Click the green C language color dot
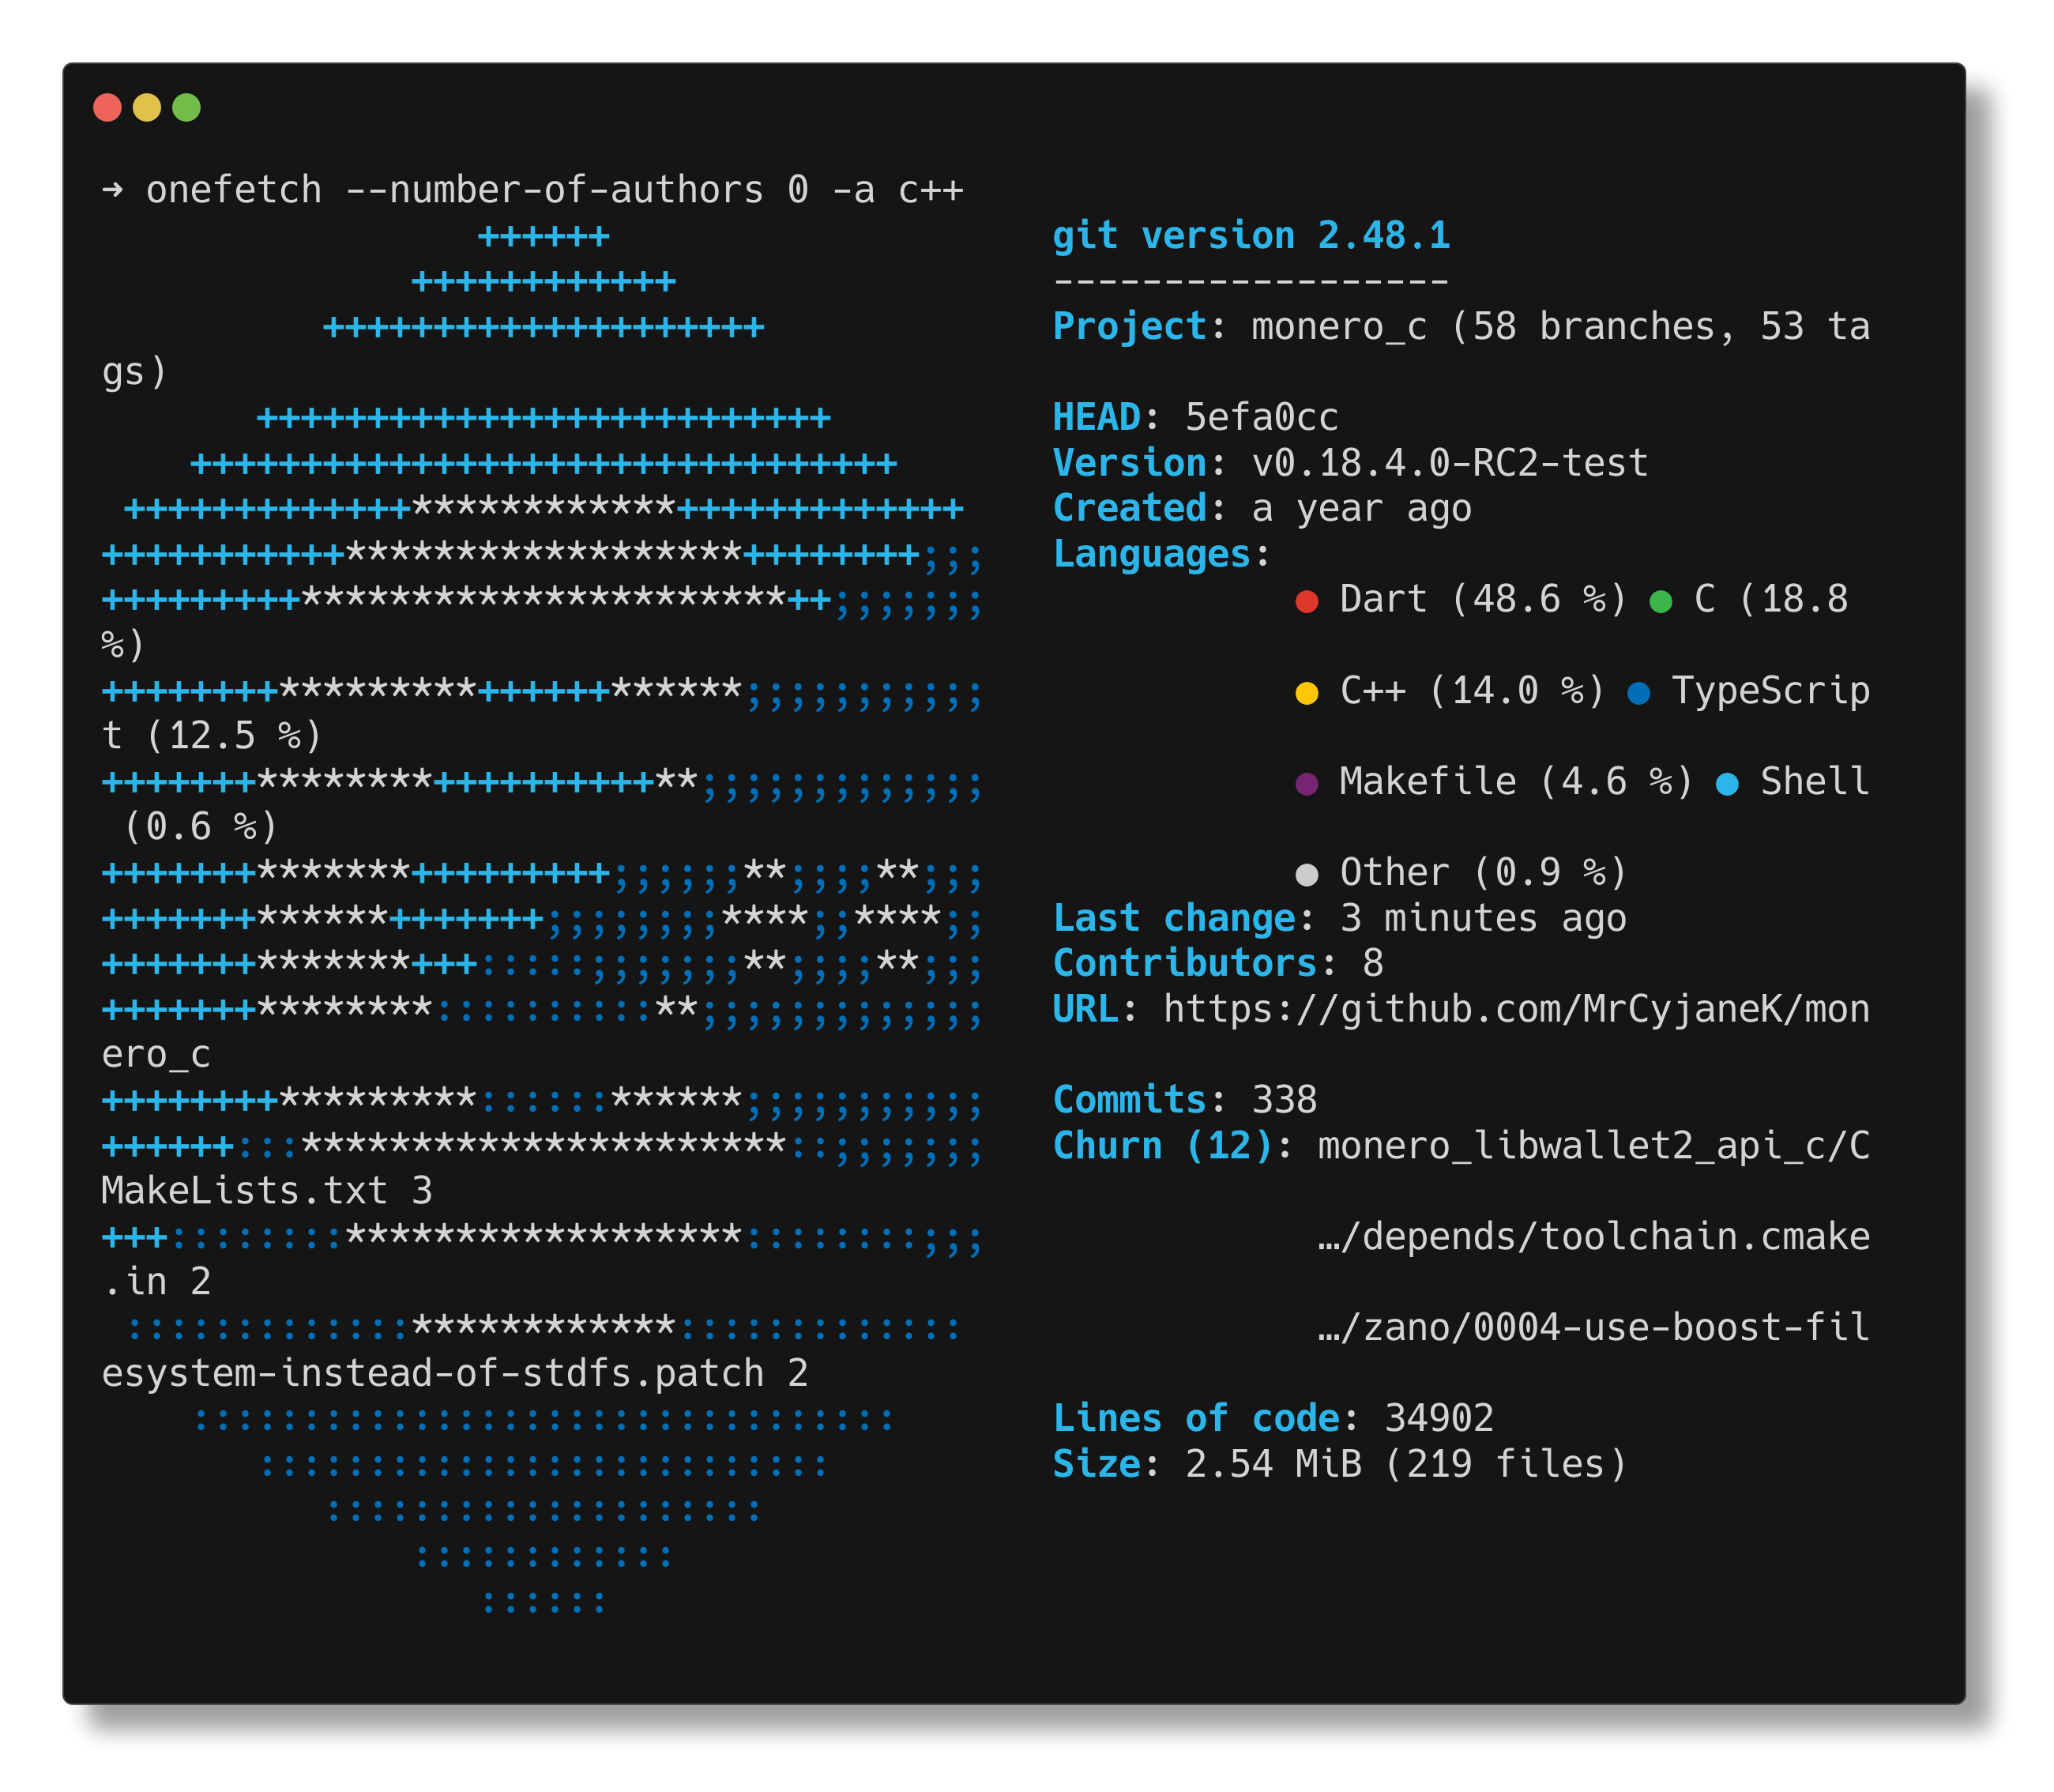Viewport: 2054px width, 1792px height. point(1660,601)
